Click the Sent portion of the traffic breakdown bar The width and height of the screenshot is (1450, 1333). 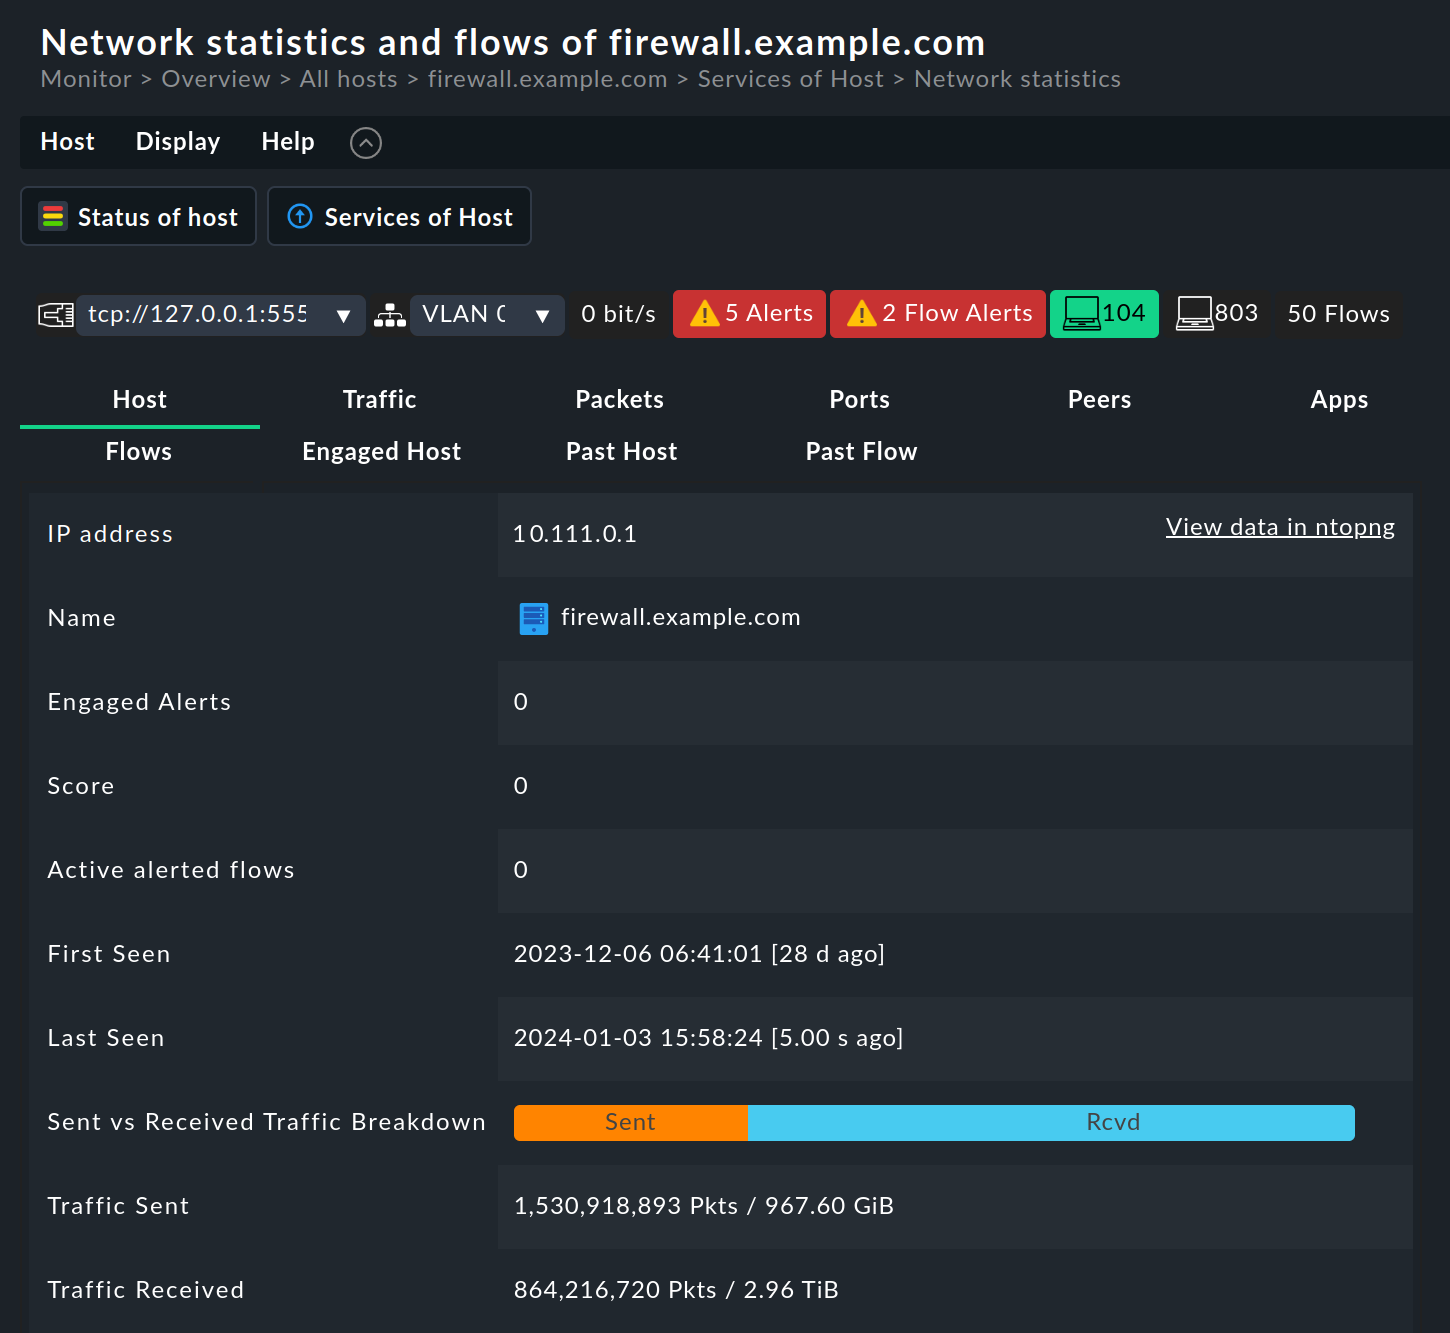(x=630, y=1122)
